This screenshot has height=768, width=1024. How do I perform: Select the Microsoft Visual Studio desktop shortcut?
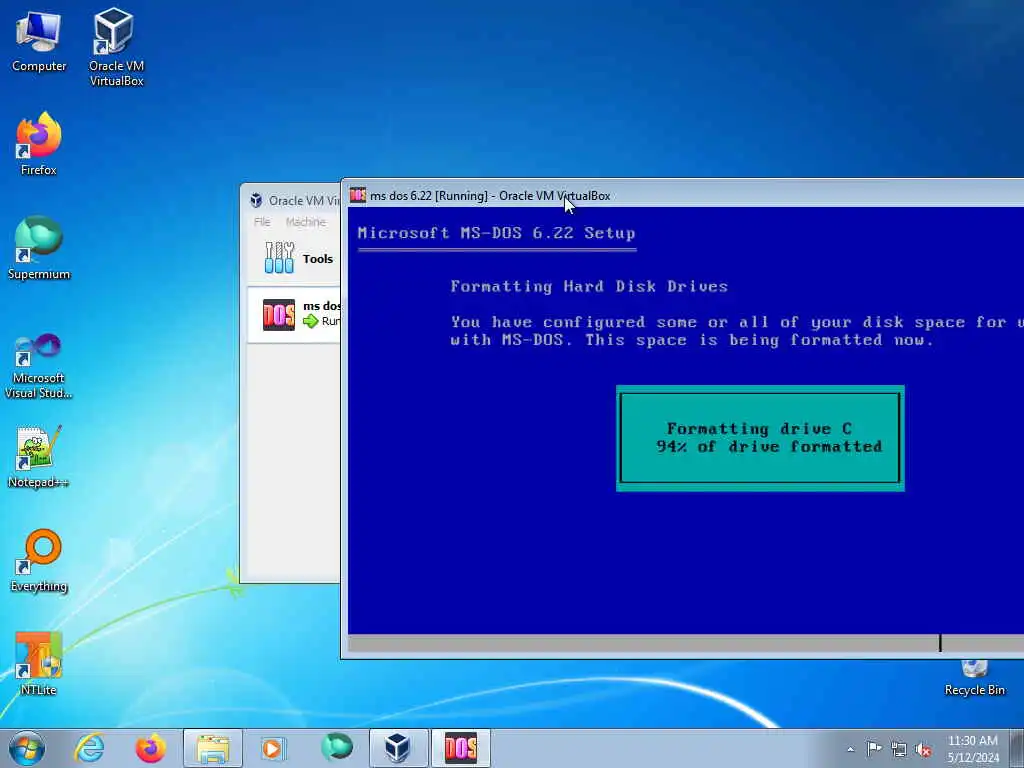(39, 366)
